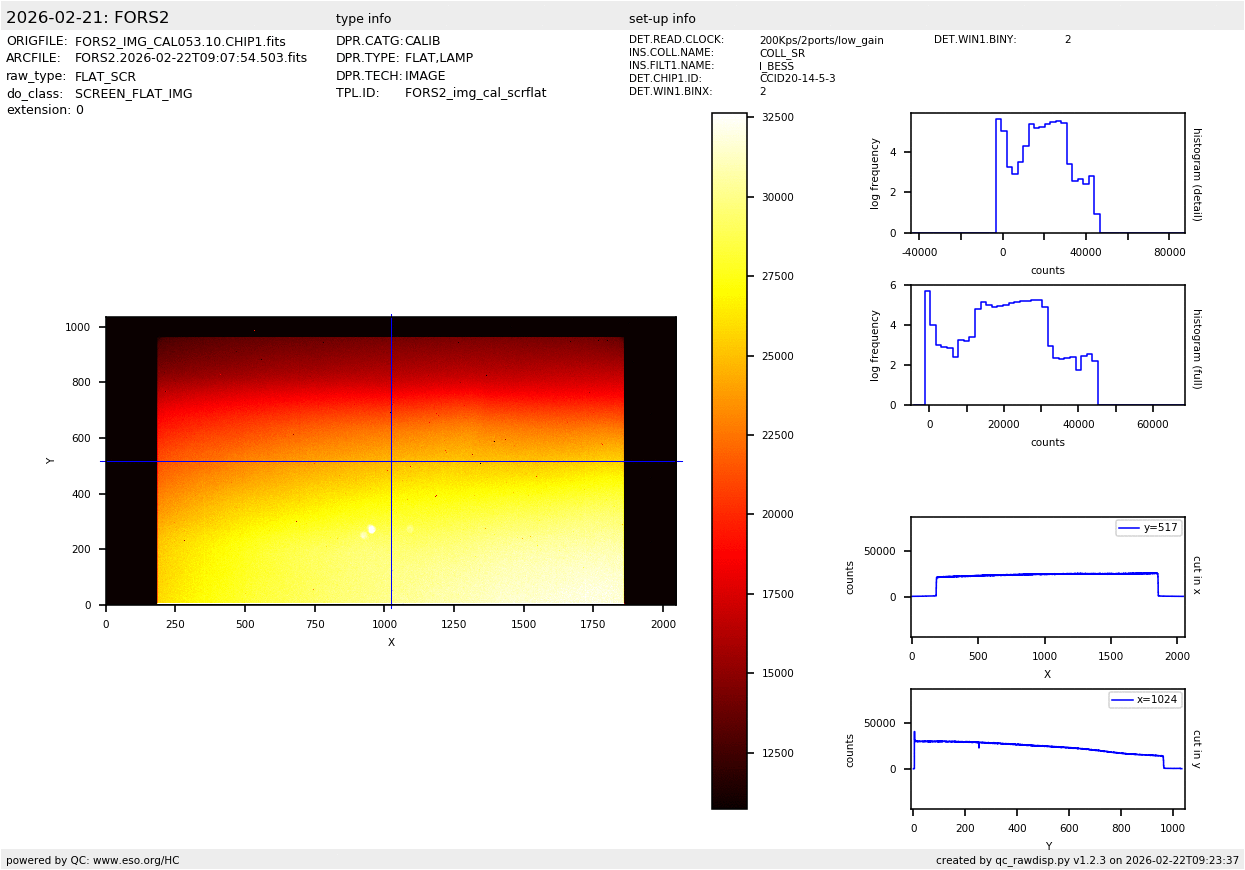Image resolution: width=1245 pixels, height=870 pixels.
Task: Click the do_class value SCREEN_FLAT_IMG
Action: tap(133, 94)
